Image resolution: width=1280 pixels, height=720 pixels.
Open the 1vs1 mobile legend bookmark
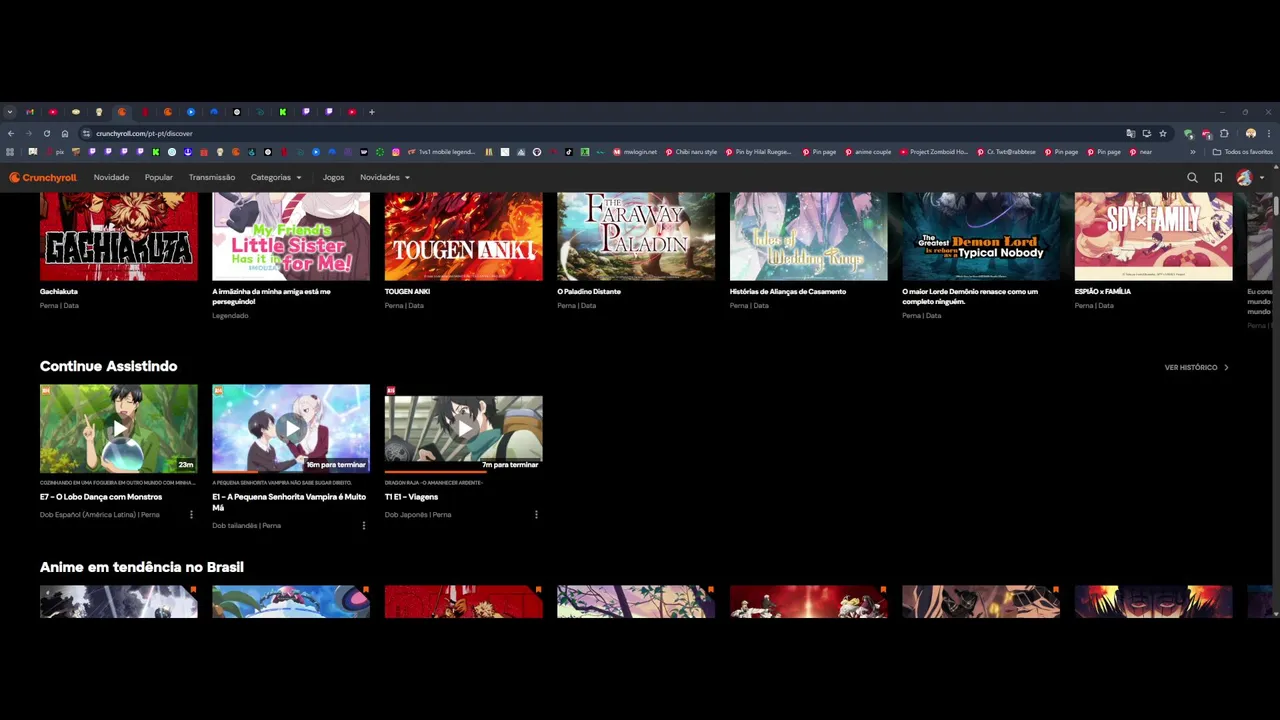click(x=441, y=152)
